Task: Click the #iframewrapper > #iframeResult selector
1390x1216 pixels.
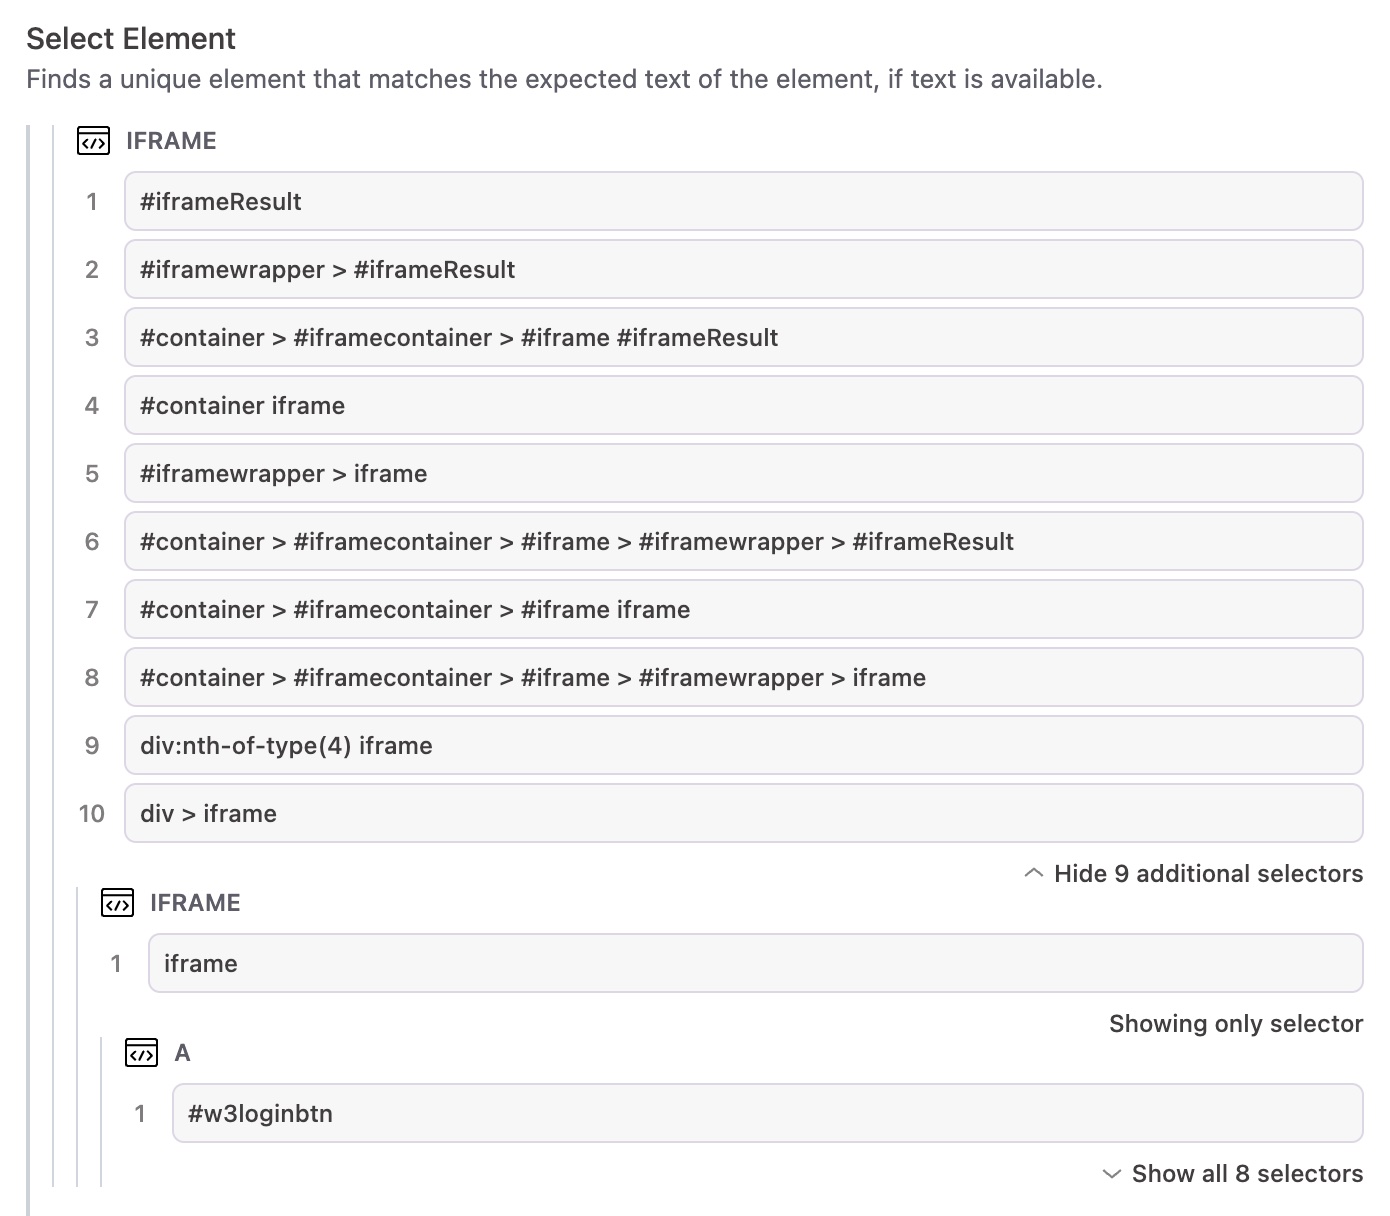Action: (743, 269)
